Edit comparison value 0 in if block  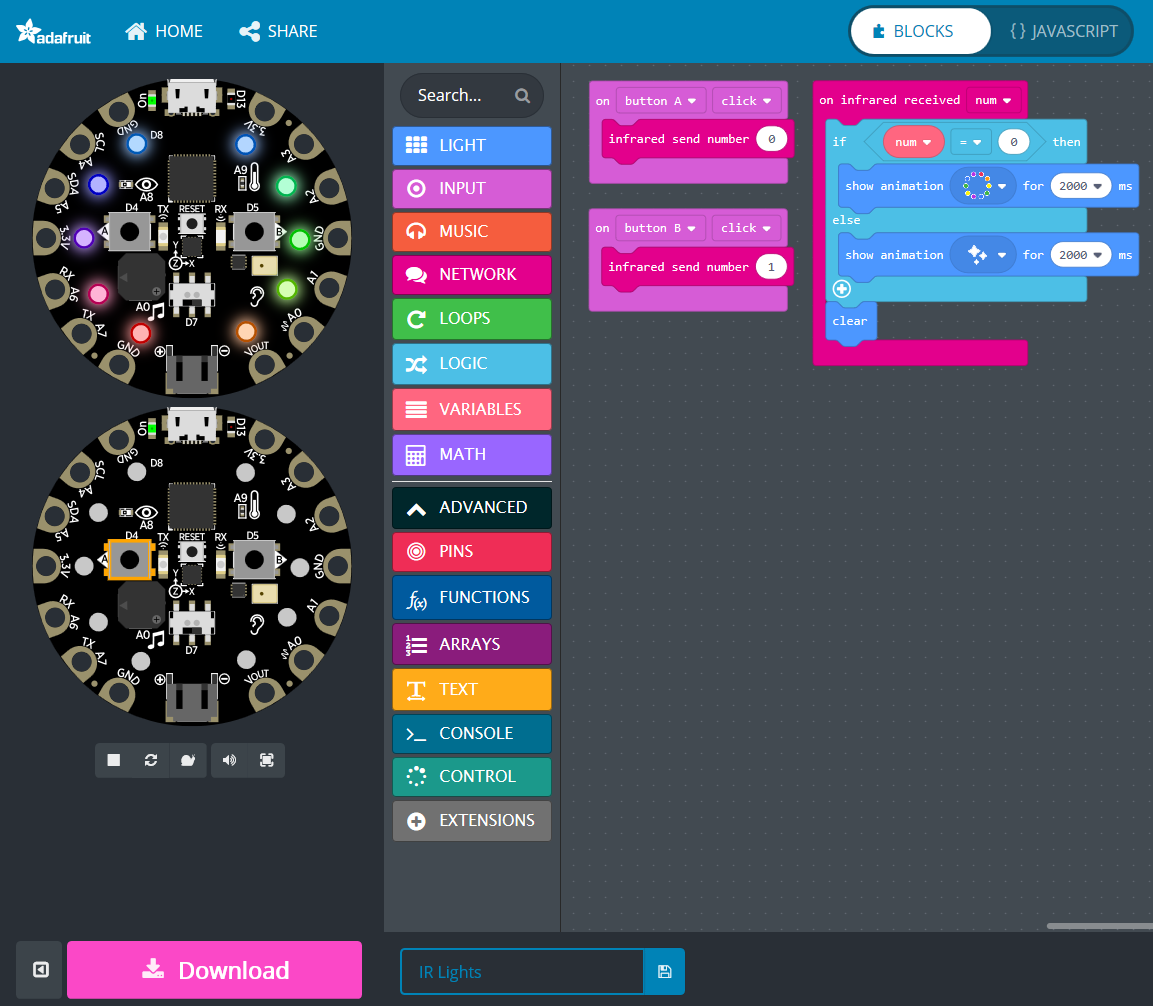coord(1013,142)
